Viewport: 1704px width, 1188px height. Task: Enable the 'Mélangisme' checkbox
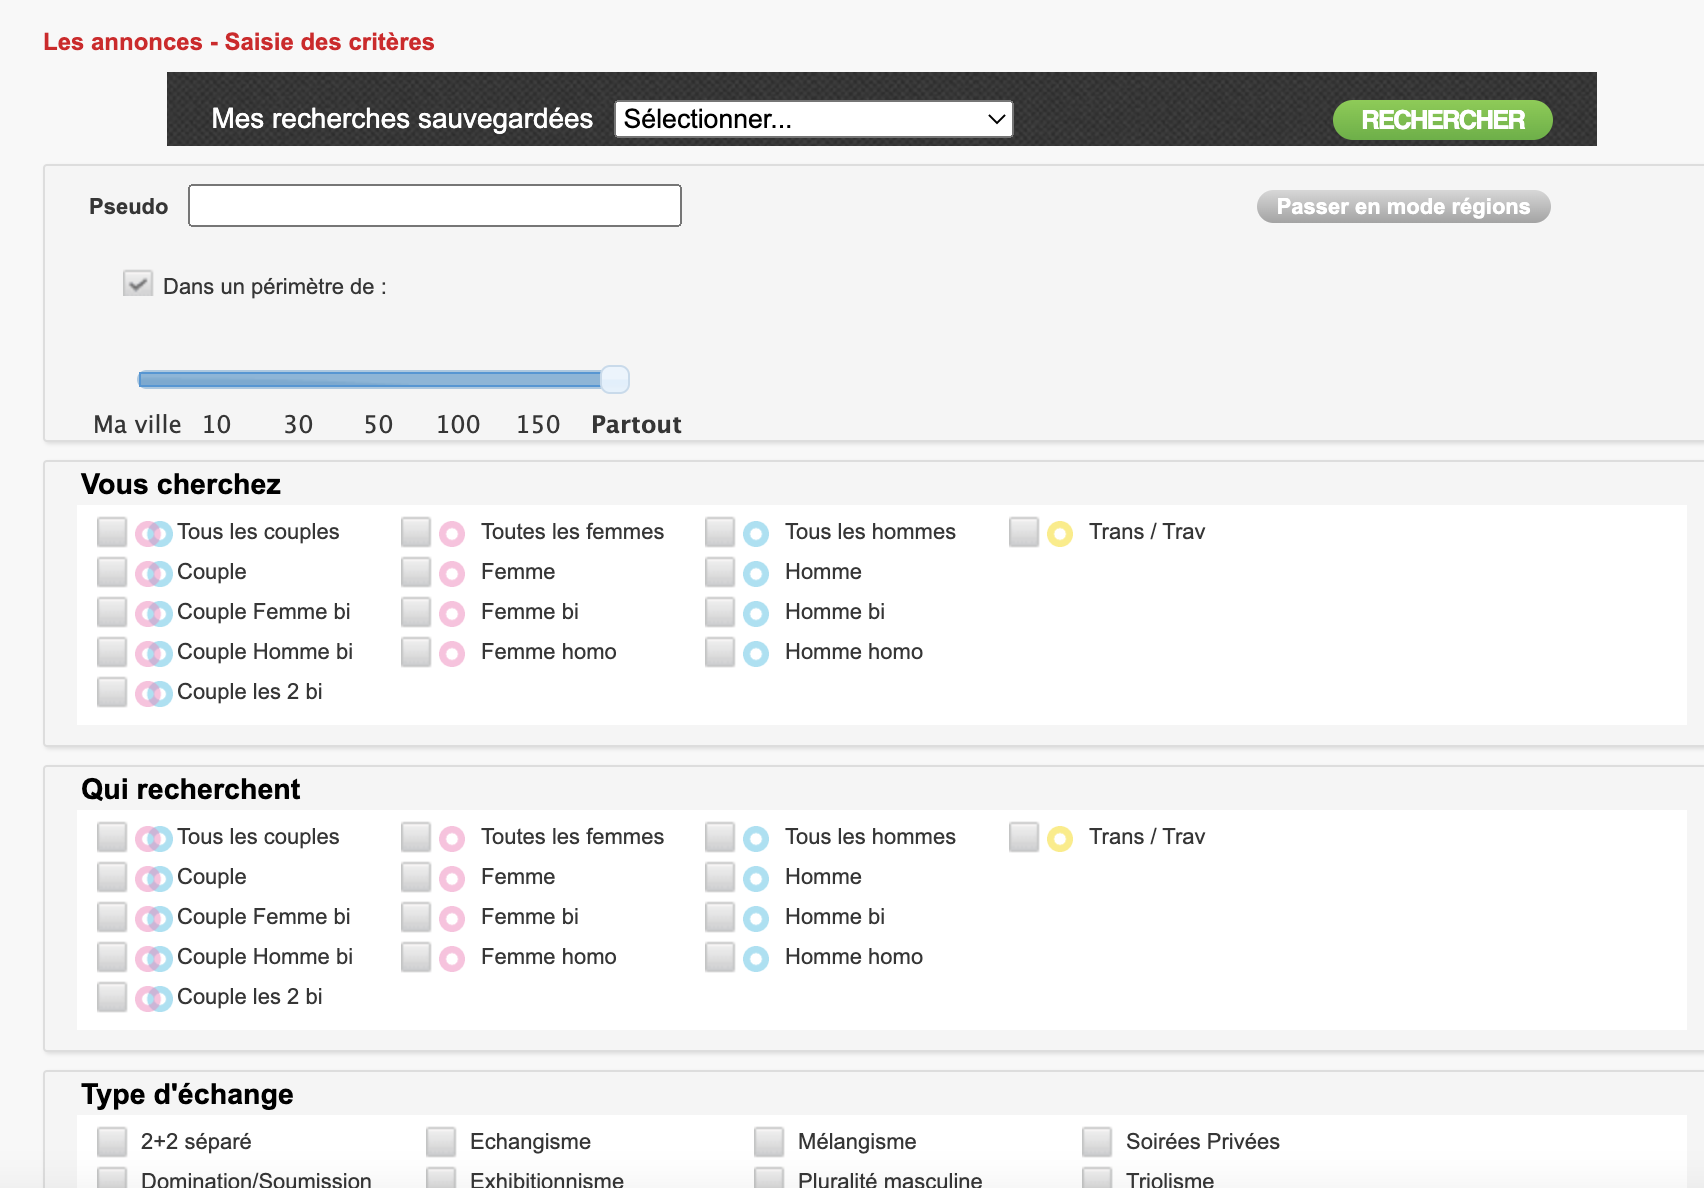coord(769,1142)
